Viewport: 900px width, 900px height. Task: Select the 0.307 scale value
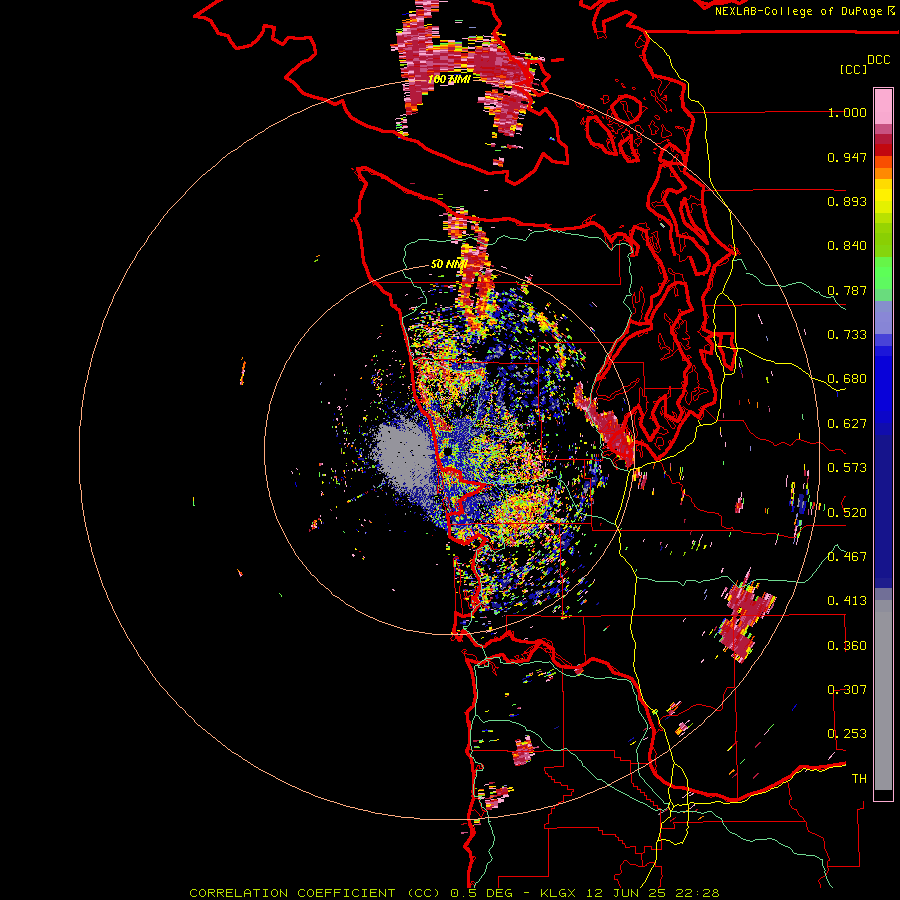[x=847, y=690]
